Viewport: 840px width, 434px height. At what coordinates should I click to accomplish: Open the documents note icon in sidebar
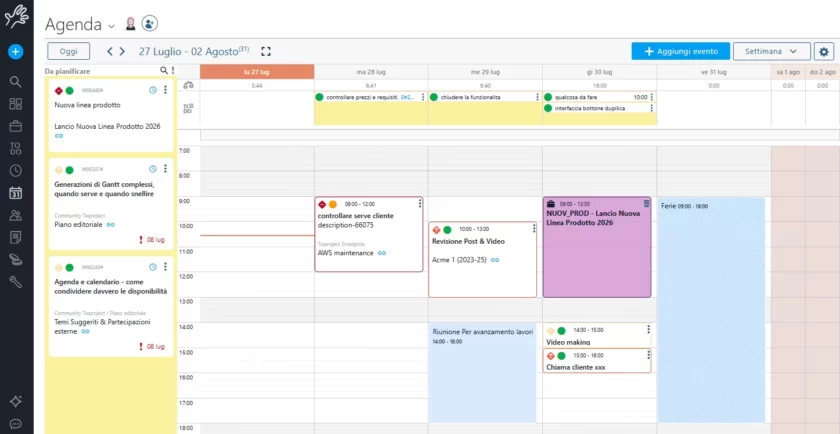tap(16, 237)
